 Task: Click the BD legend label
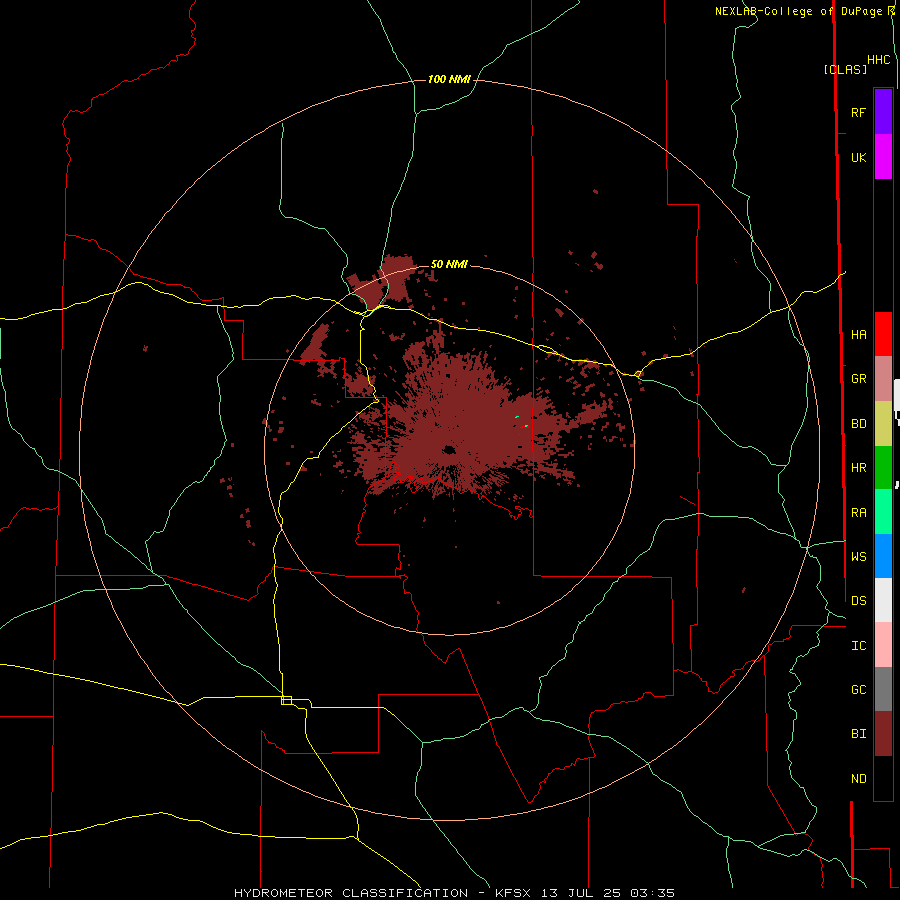[858, 424]
